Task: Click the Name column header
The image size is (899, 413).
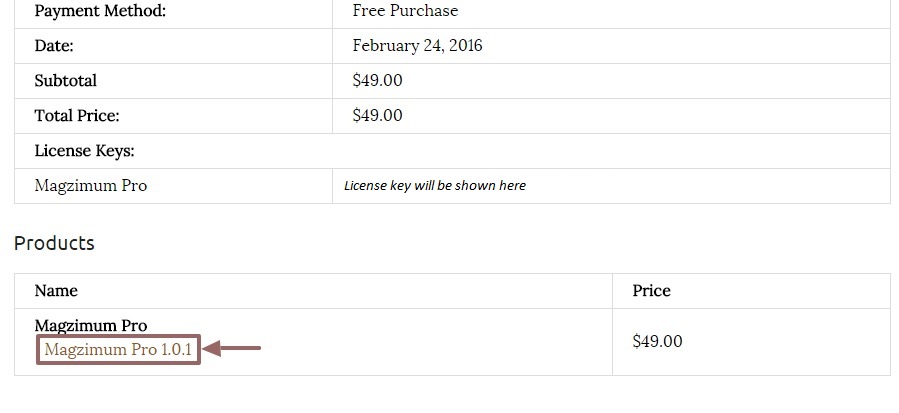Action: 56,290
